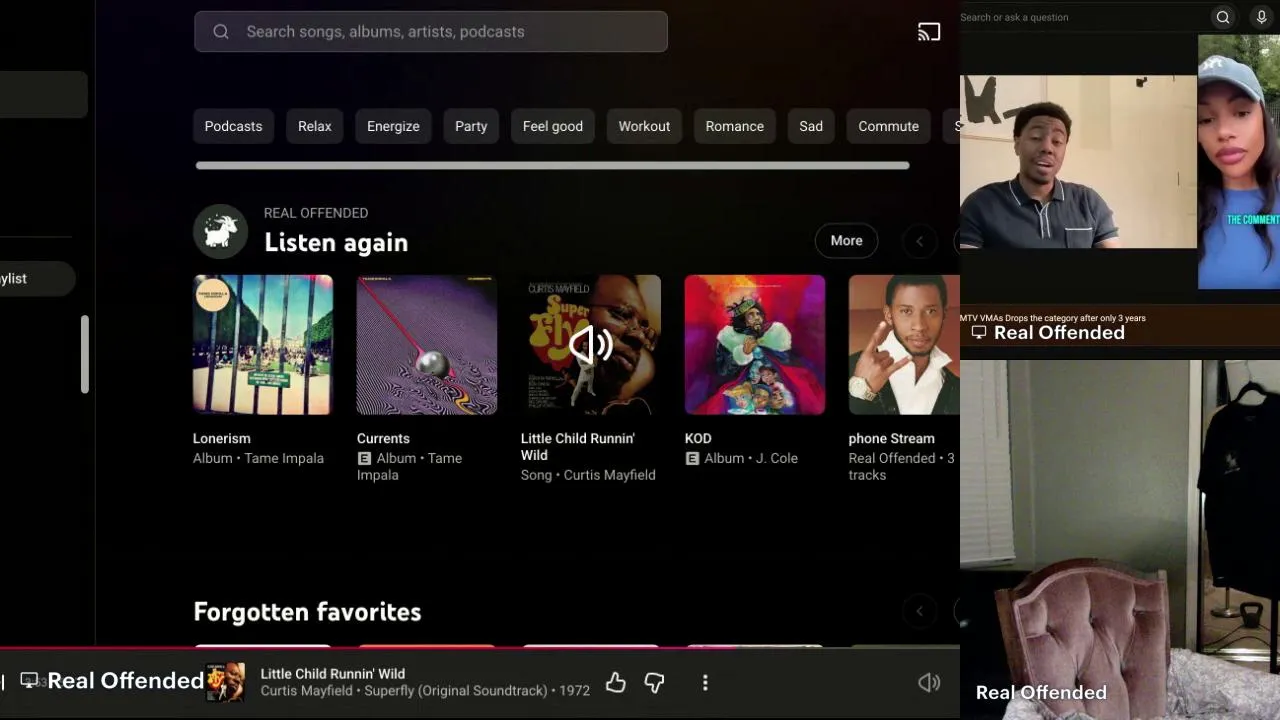Click the left sidebar vertical scrollbar
Image resolution: width=1280 pixels, height=720 pixels.
click(x=85, y=355)
